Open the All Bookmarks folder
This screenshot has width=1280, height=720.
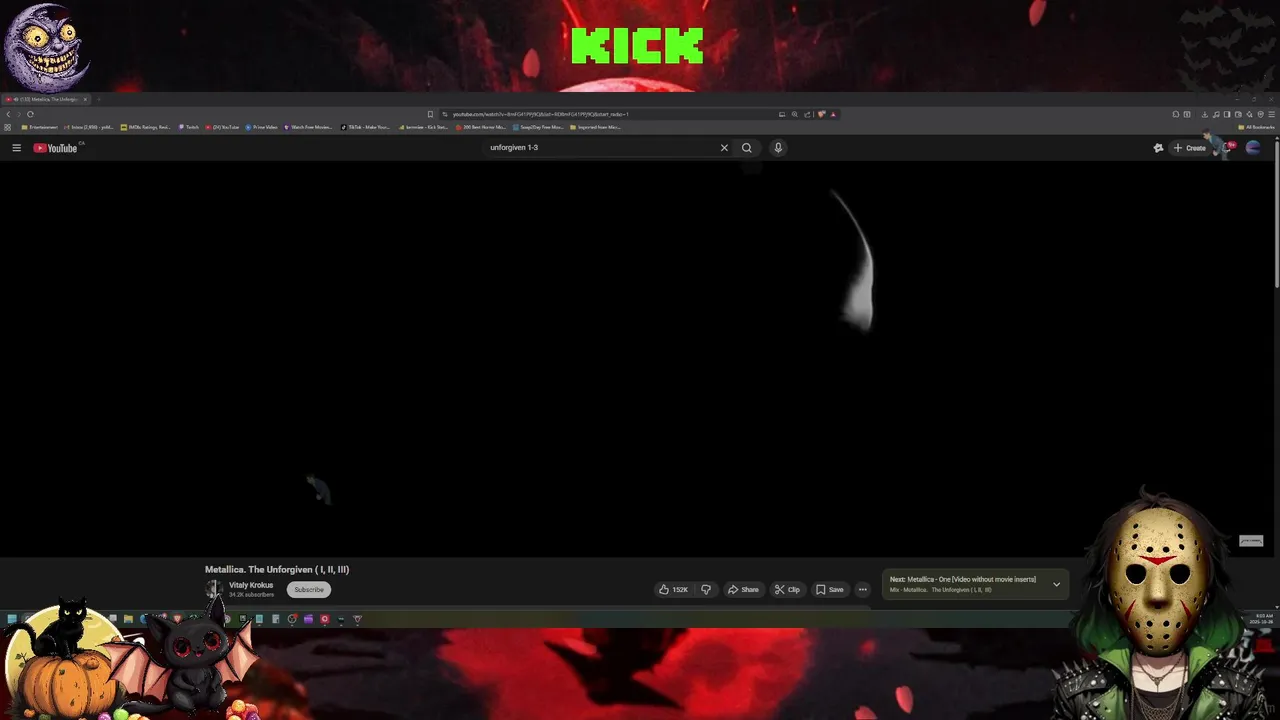point(1257,127)
